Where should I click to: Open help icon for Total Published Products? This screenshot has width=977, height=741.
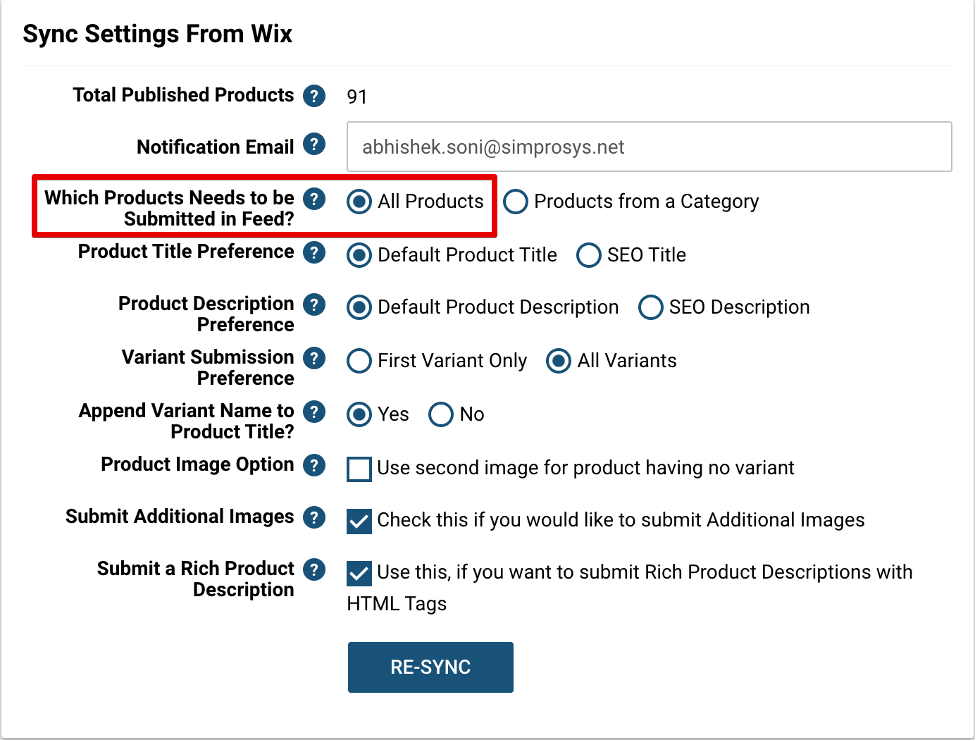[x=314, y=96]
